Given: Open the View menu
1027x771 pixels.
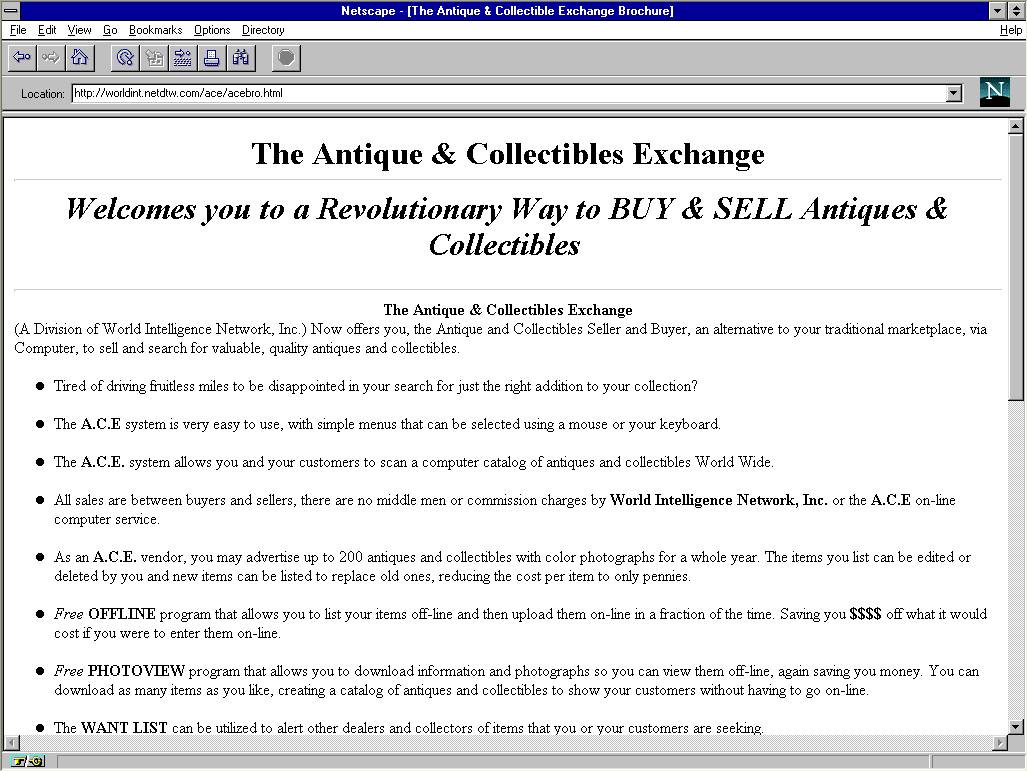Looking at the screenshot, I should click(x=79, y=30).
